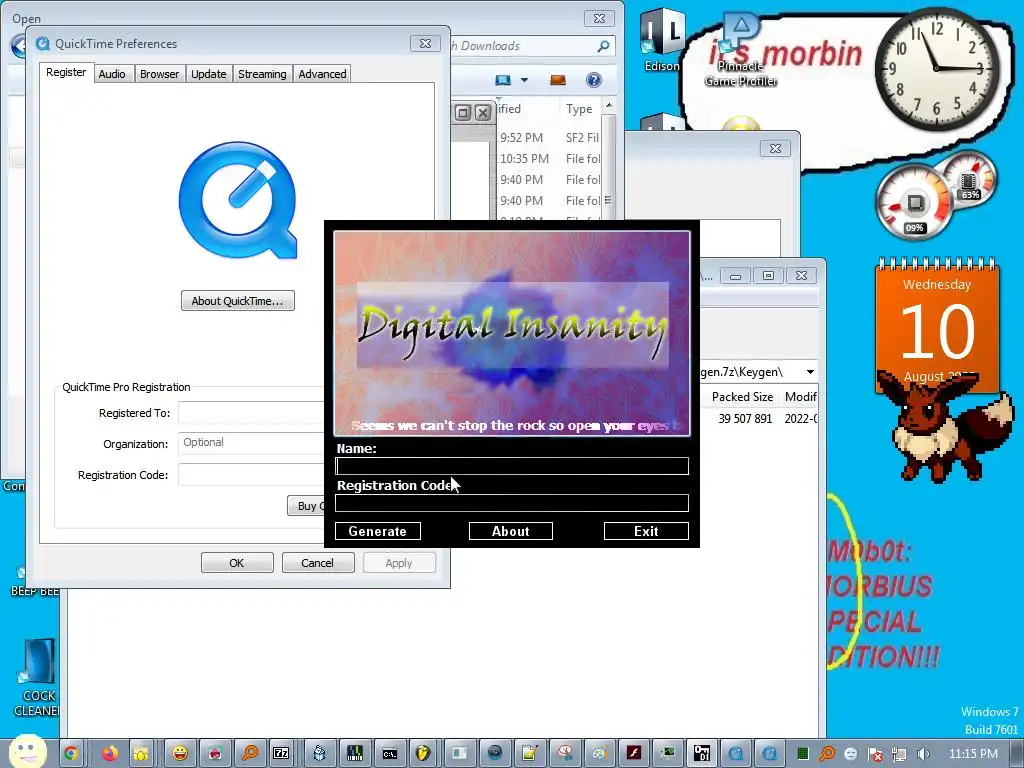Open Chrome from the taskbar
Image resolution: width=1024 pixels, height=768 pixels.
tap(71, 754)
